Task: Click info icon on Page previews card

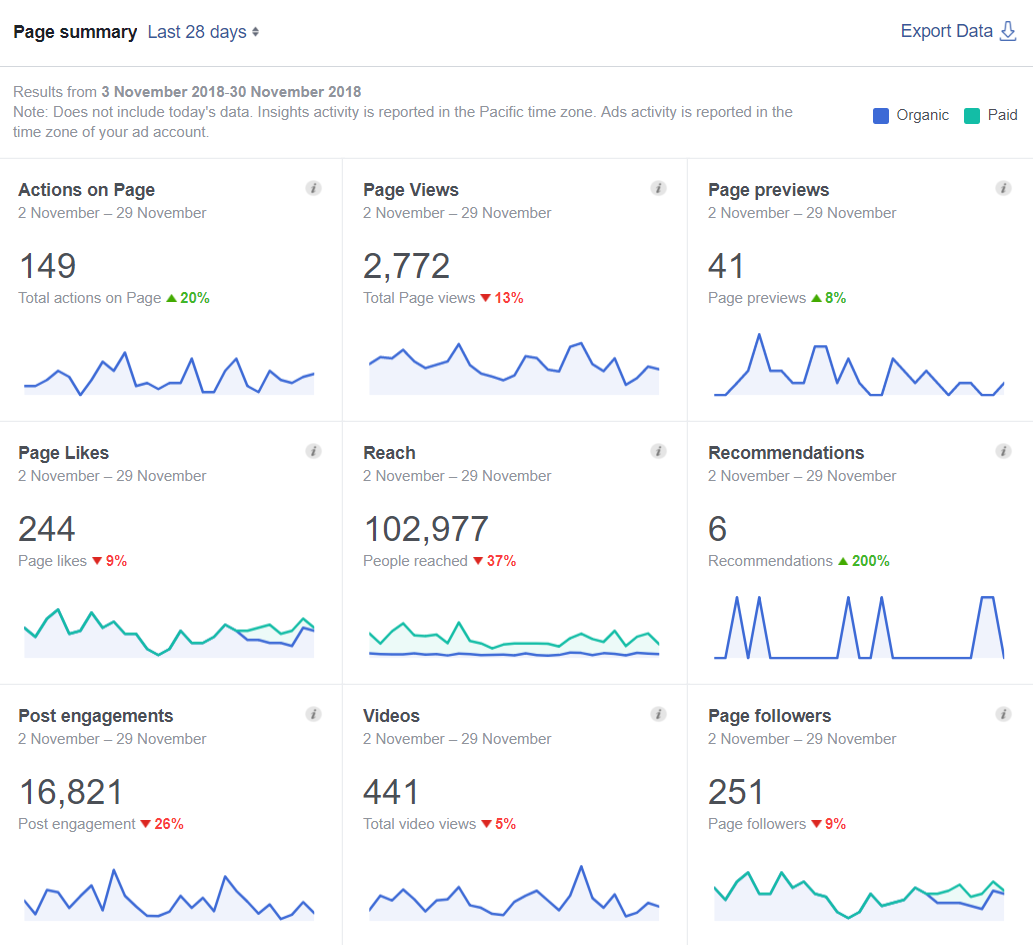Action: pyautogui.click(x=1003, y=188)
